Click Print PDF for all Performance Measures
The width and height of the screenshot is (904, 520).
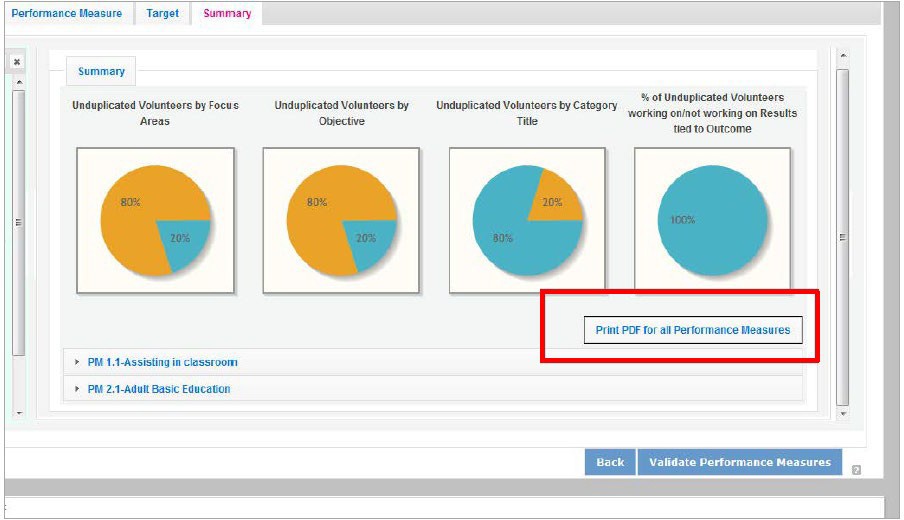coord(692,330)
